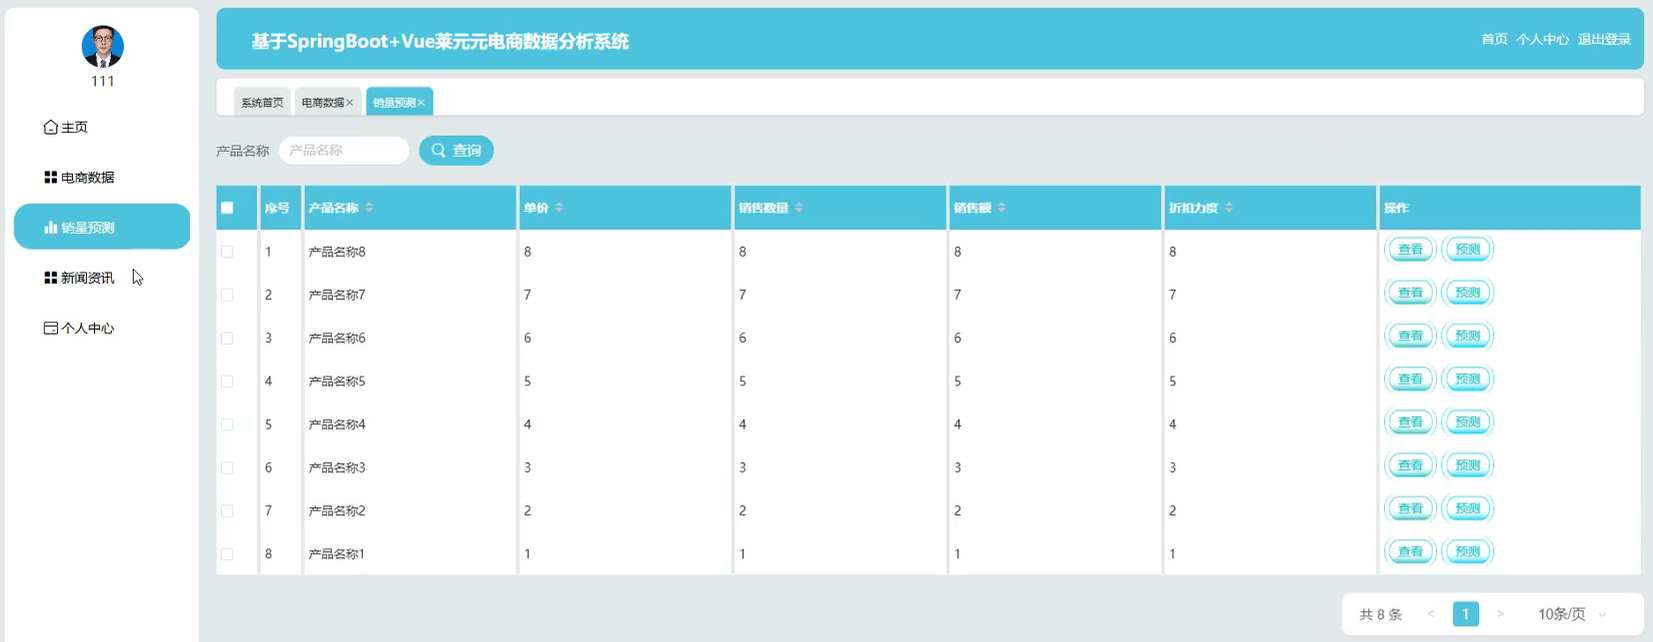1653x642 pixels.
Task: Sort by the 单价 column arrows
Action: [x=559, y=207]
